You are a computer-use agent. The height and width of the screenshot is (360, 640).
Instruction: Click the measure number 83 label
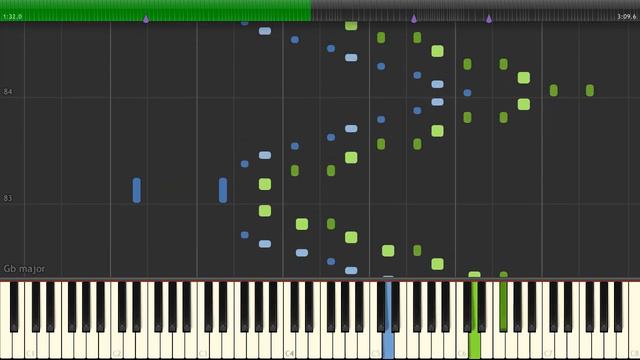8,198
